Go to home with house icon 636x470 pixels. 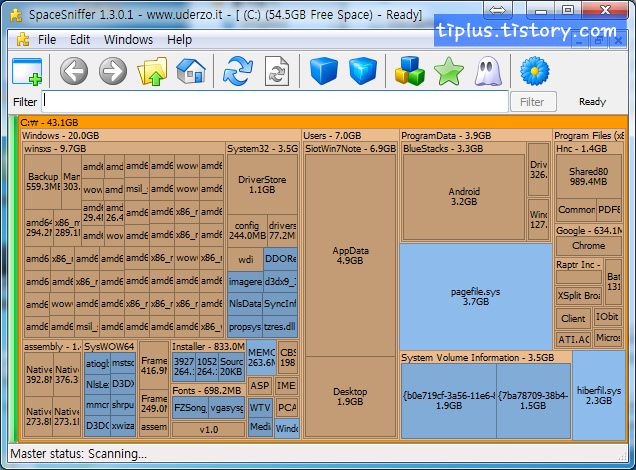pos(191,71)
